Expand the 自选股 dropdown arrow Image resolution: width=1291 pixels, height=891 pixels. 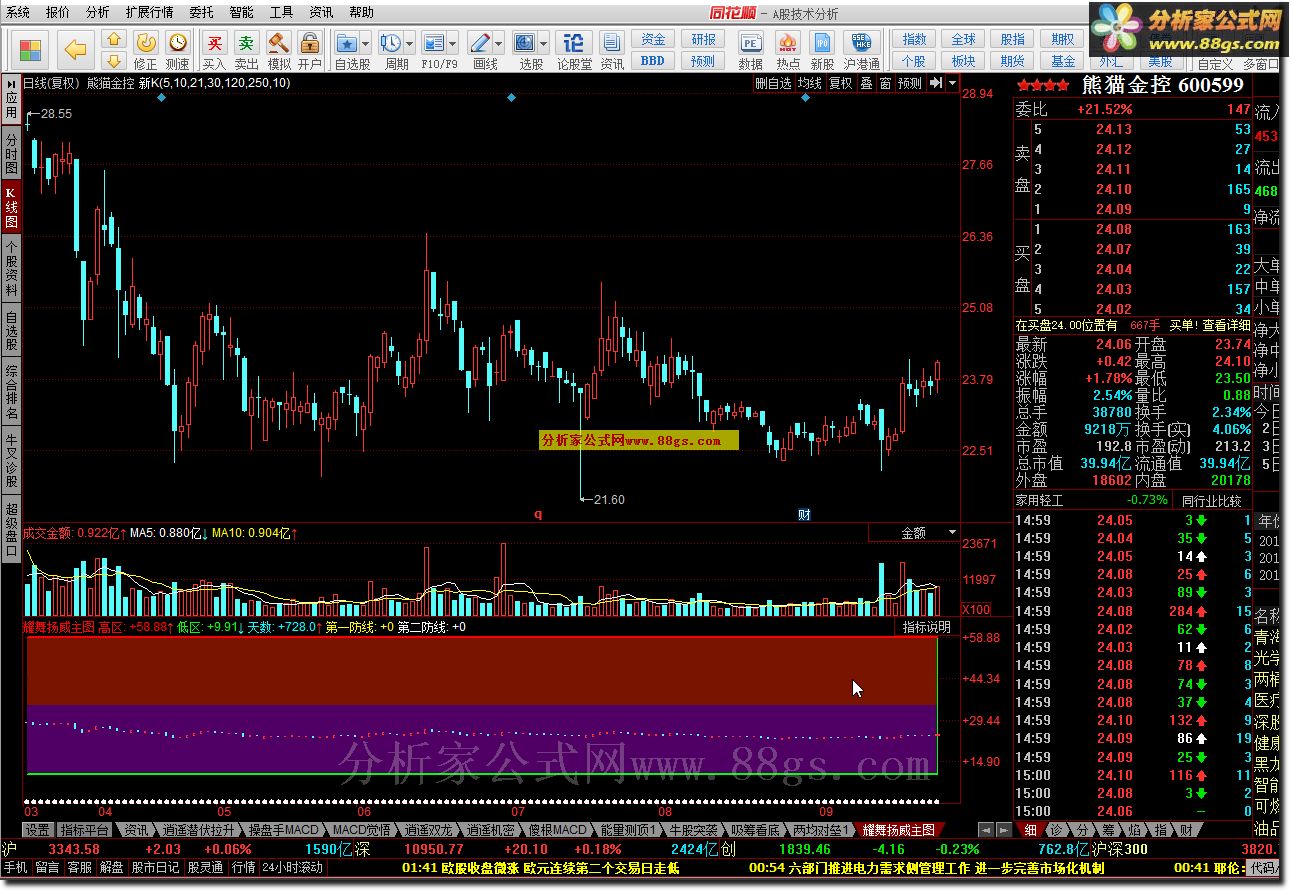[x=365, y=44]
